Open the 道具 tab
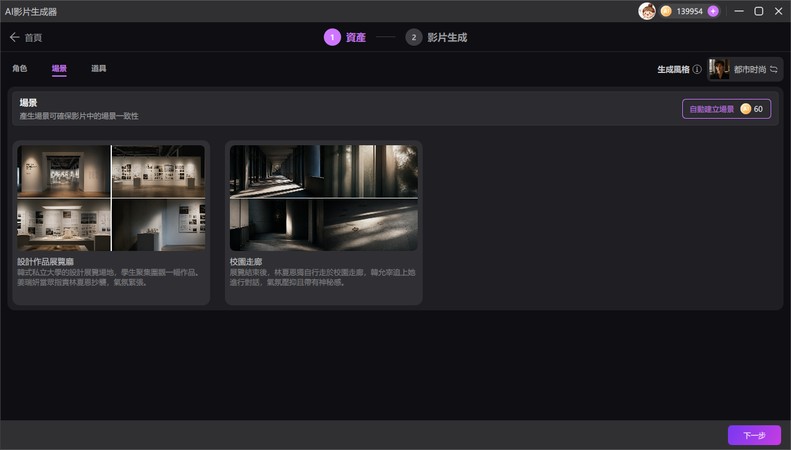The image size is (791, 450). pyautogui.click(x=98, y=68)
